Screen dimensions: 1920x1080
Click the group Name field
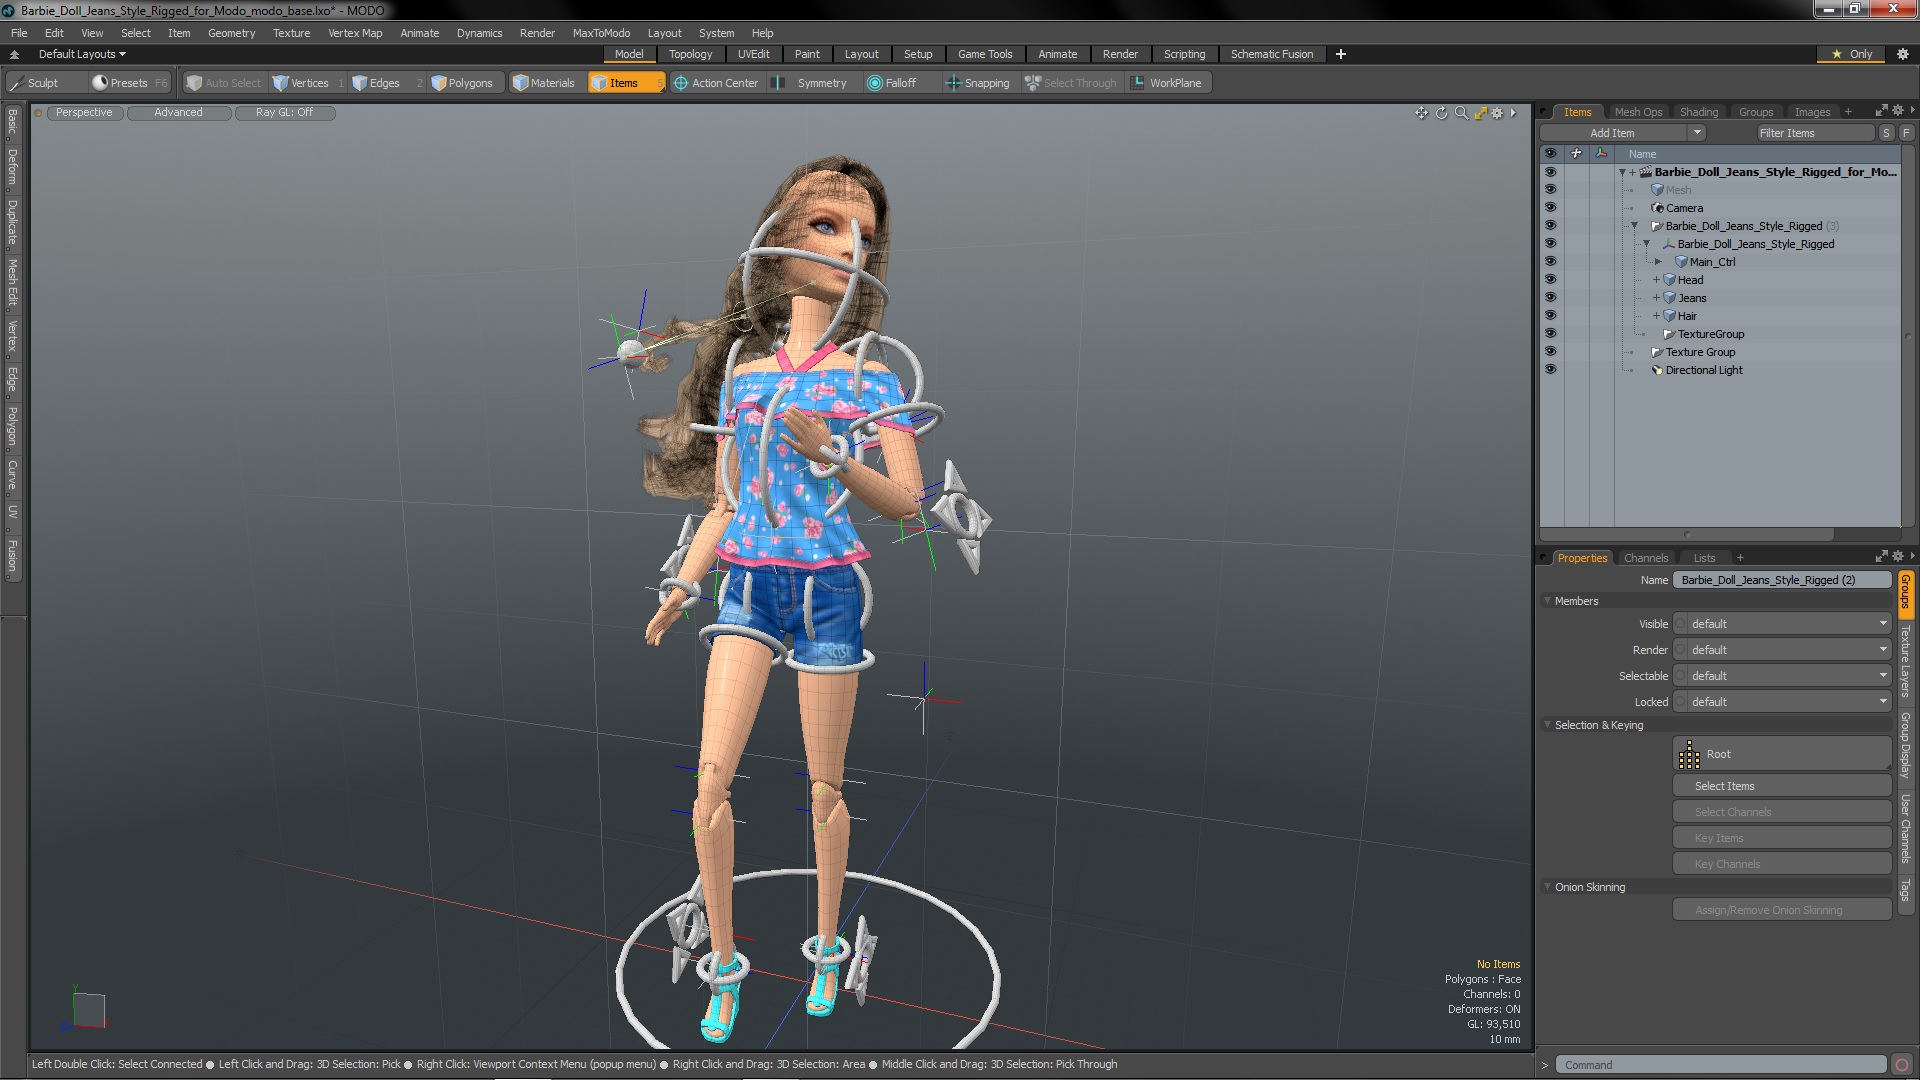click(x=1782, y=580)
